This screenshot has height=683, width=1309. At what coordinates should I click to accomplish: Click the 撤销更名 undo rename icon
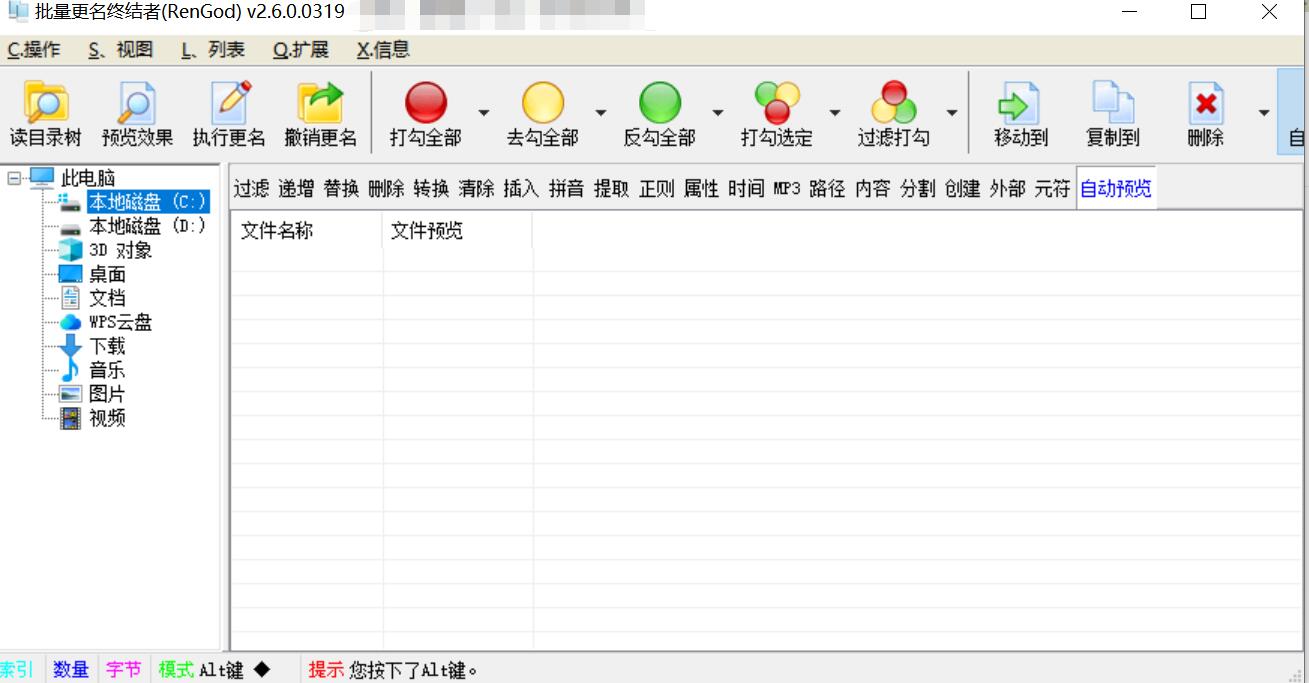pos(321,110)
